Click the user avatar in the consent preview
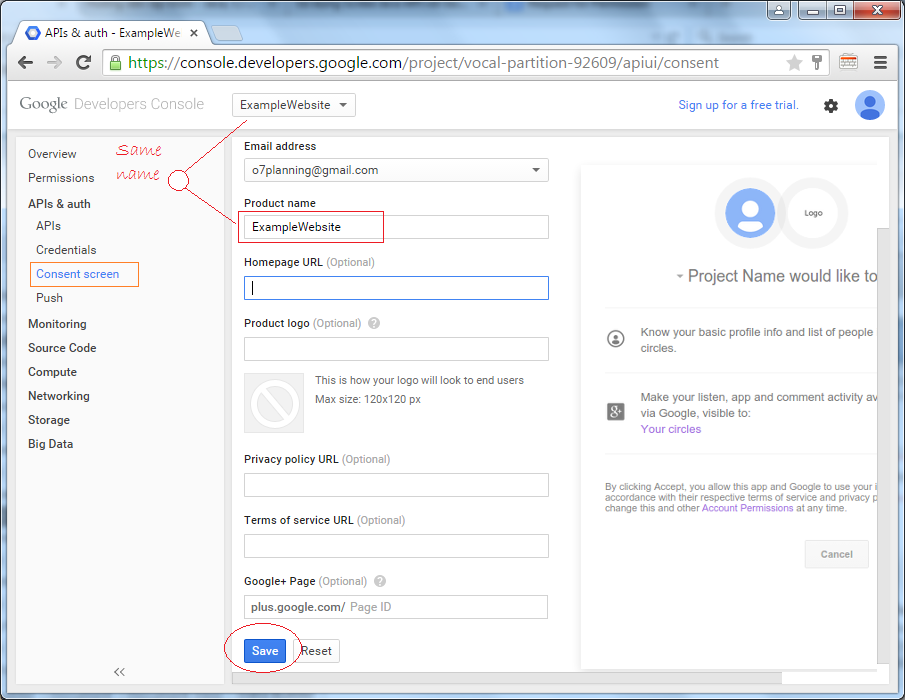 click(x=750, y=213)
